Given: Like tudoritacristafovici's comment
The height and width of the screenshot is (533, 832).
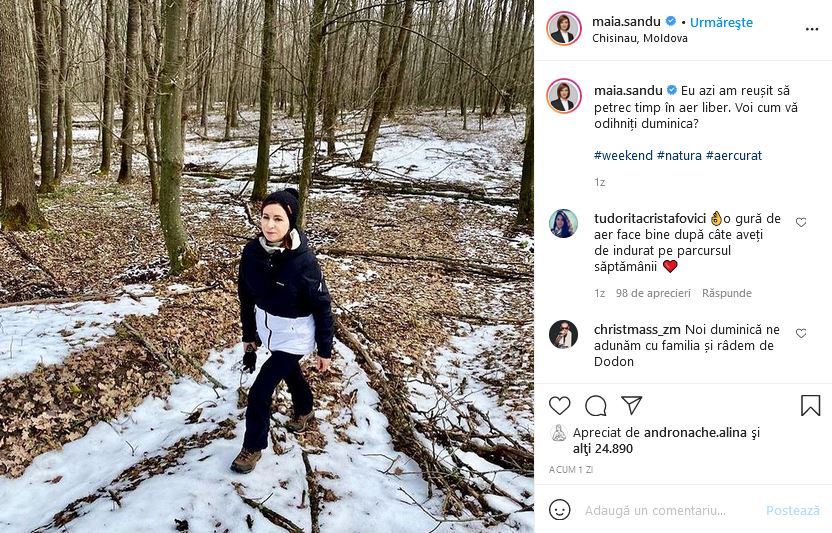Looking at the screenshot, I should click(801, 222).
